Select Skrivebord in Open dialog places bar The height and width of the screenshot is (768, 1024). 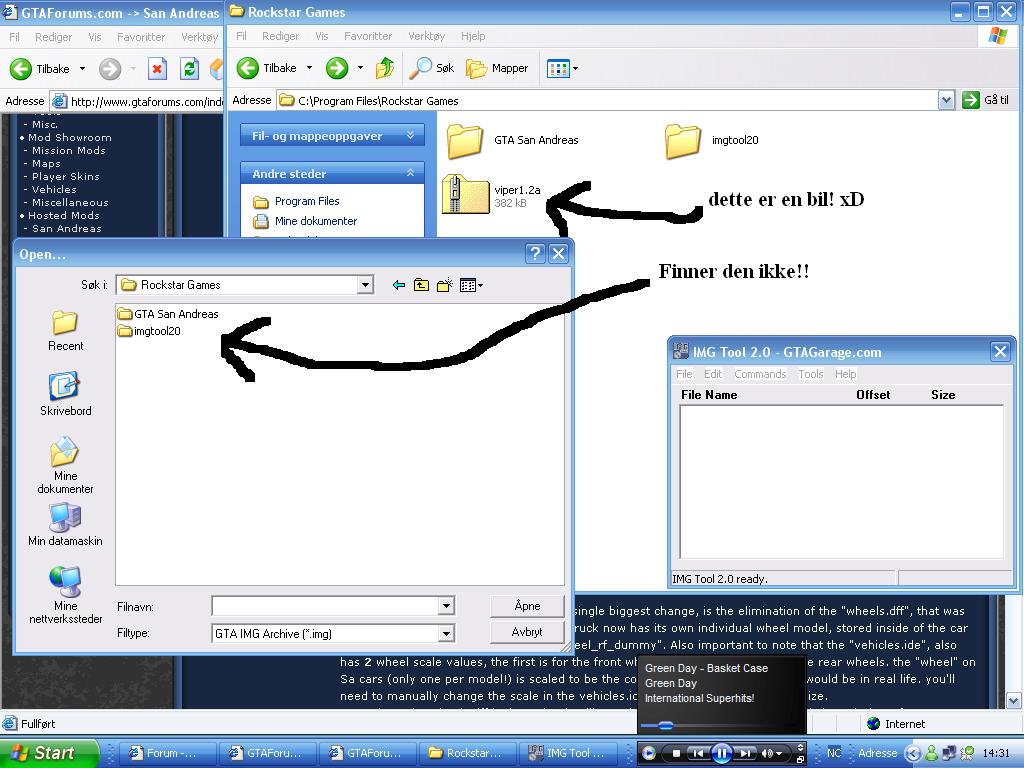(65, 394)
